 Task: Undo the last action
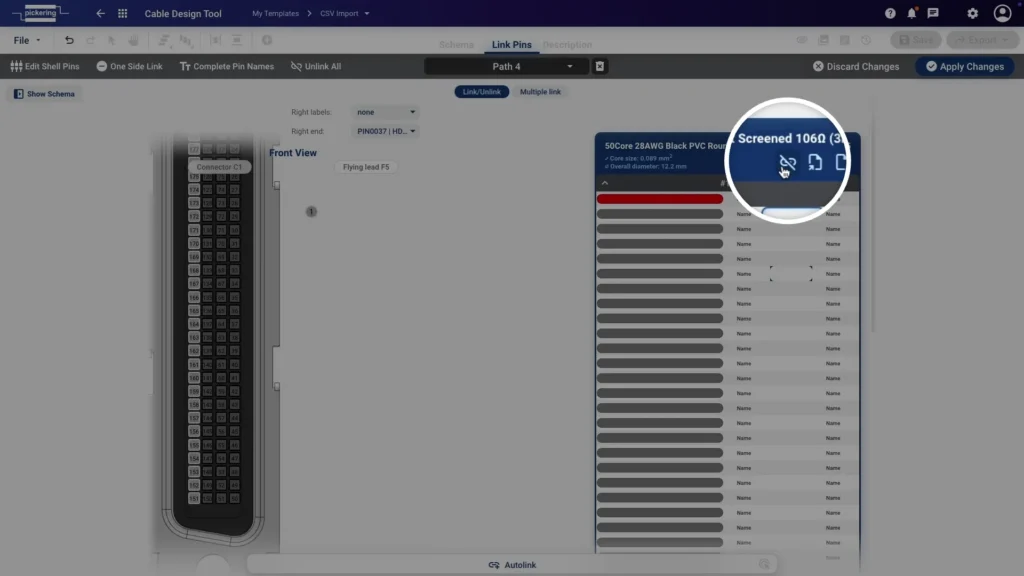[69, 40]
